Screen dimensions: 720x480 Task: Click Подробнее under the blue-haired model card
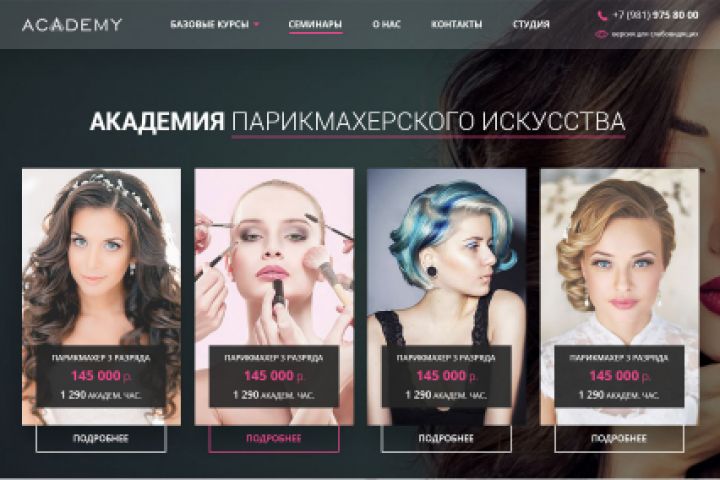pyautogui.click(x=446, y=439)
